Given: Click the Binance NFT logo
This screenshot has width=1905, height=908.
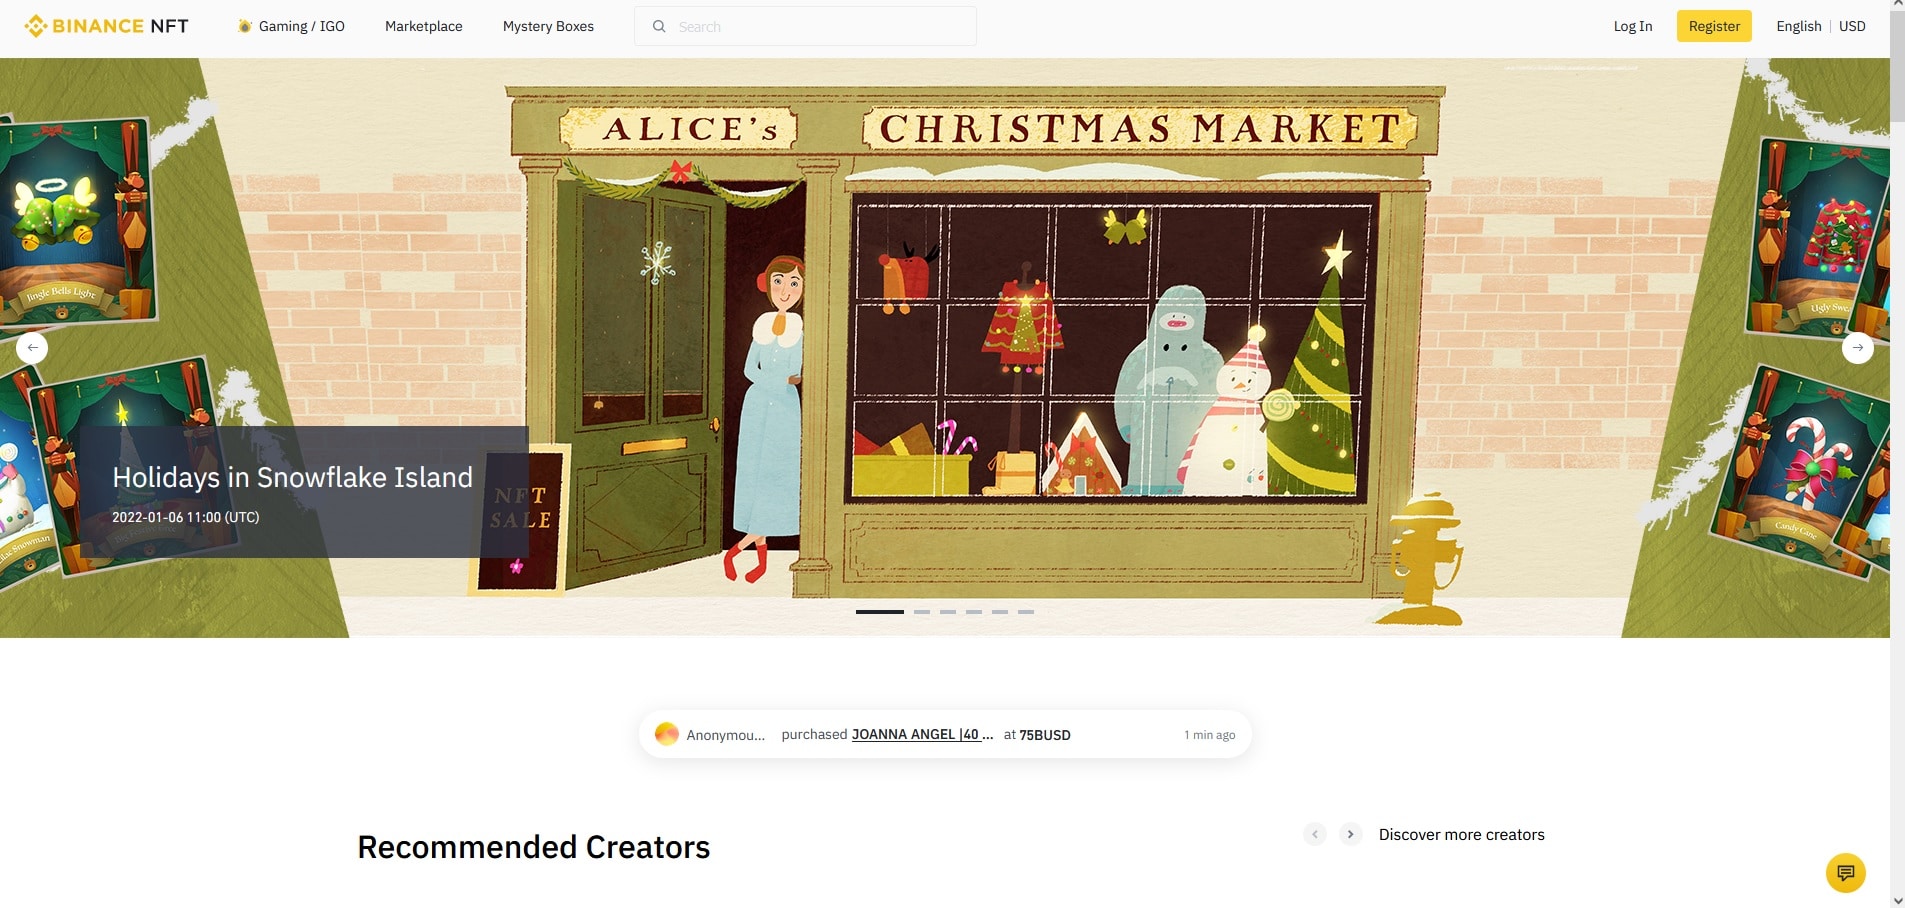Looking at the screenshot, I should click(106, 26).
